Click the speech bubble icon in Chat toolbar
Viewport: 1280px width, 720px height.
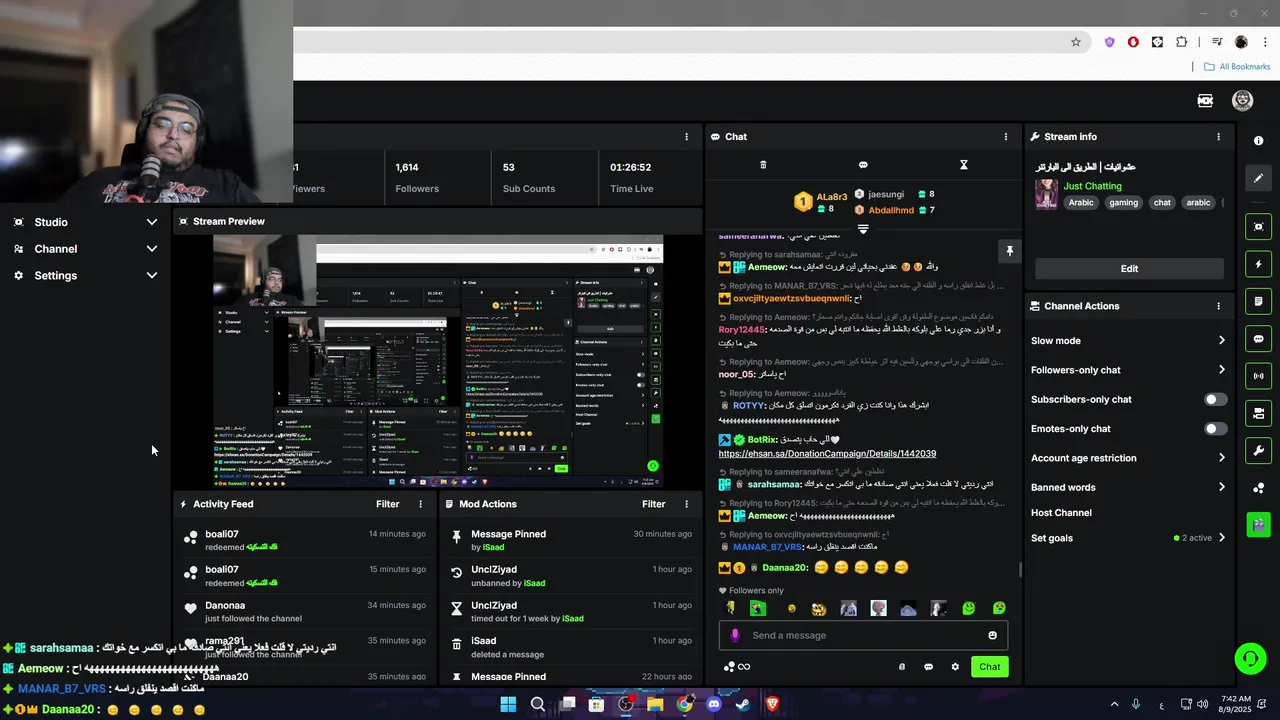863,165
